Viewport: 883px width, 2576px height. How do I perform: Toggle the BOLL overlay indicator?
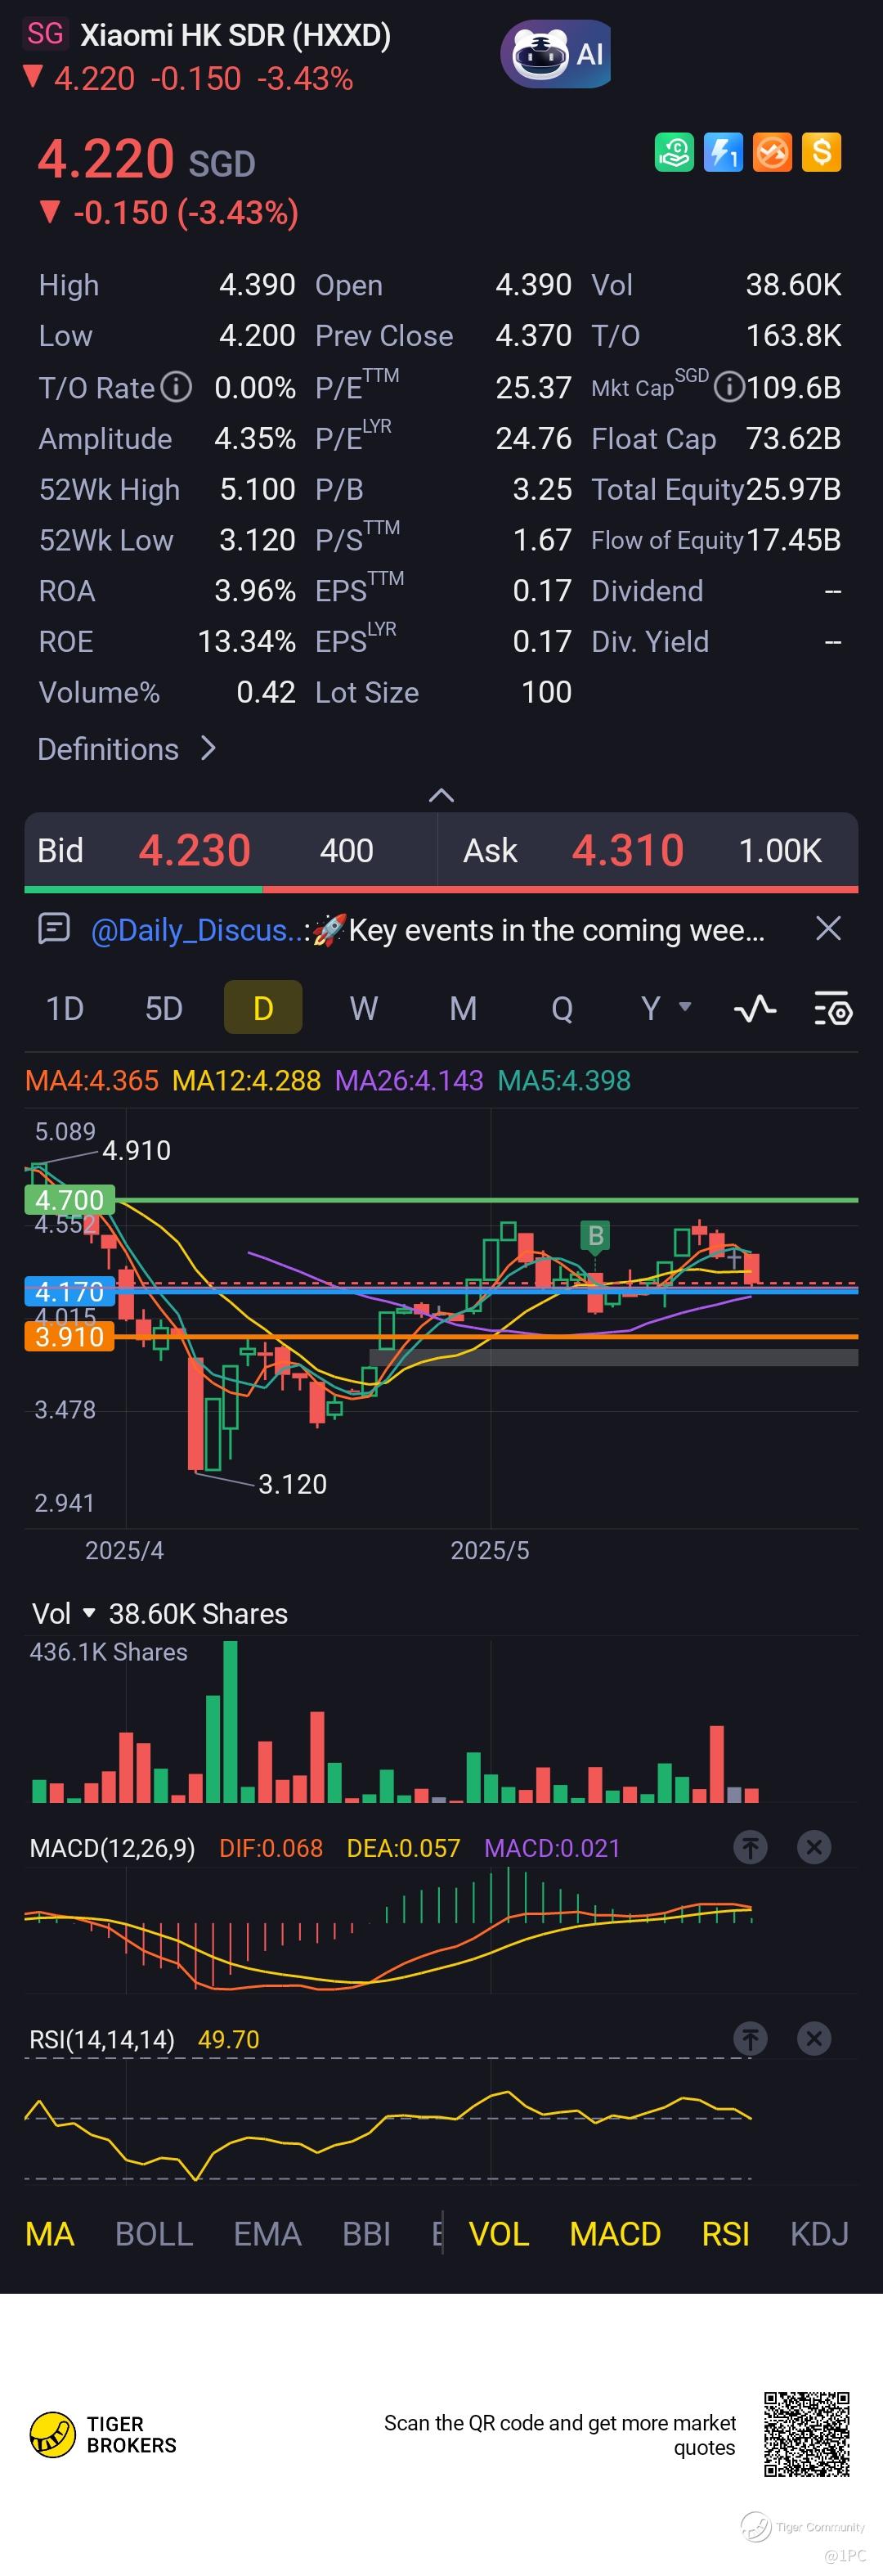(x=154, y=2234)
